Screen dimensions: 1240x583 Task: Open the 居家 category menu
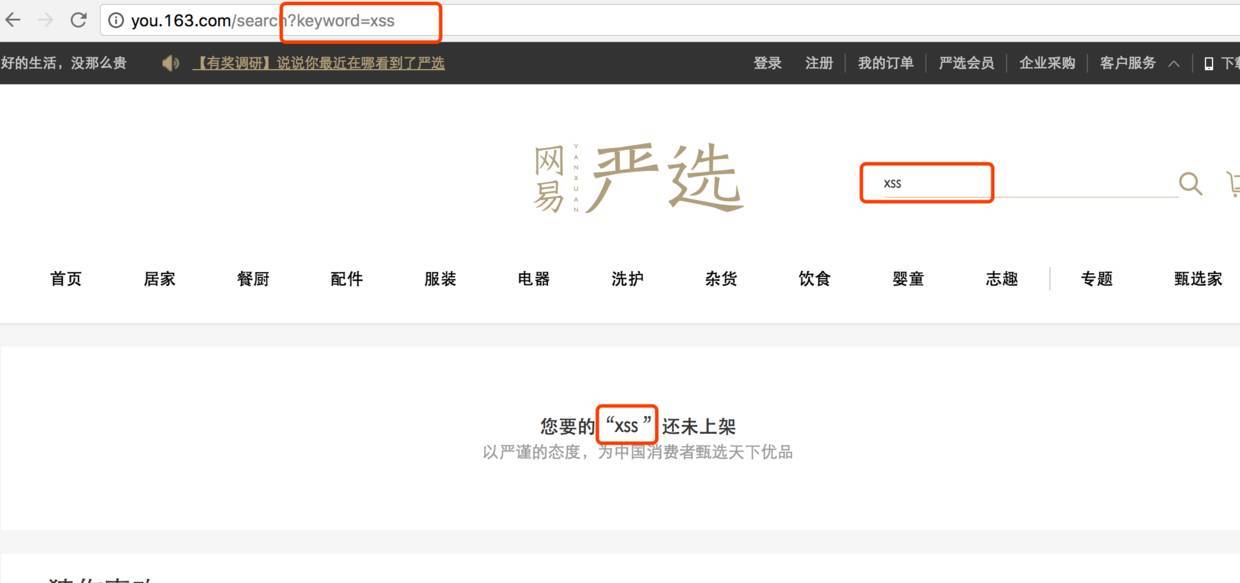160,279
